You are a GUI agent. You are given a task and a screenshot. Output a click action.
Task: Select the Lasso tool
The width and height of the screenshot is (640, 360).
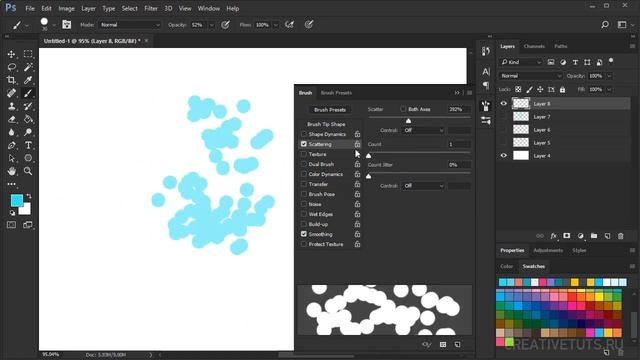click(11, 67)
